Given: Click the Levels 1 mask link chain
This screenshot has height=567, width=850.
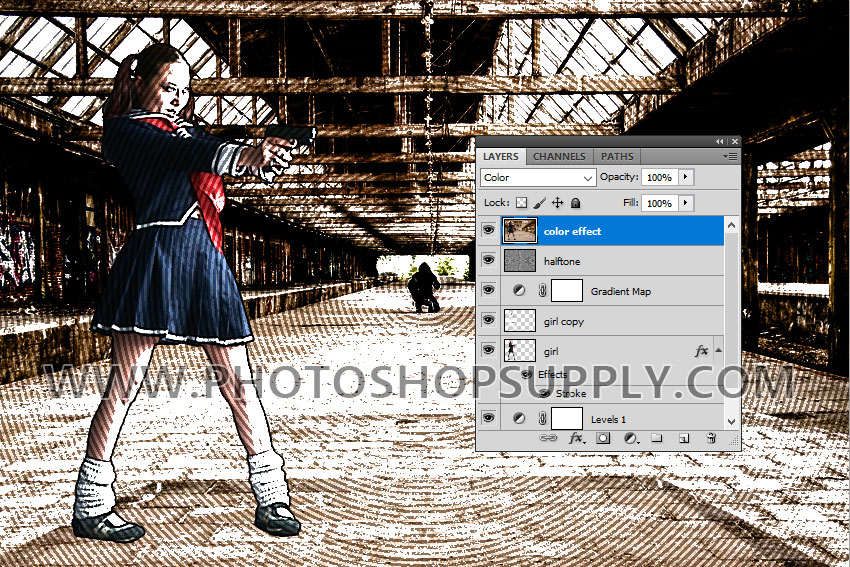Looking at the screenshot, I should [x=542, y=418].
